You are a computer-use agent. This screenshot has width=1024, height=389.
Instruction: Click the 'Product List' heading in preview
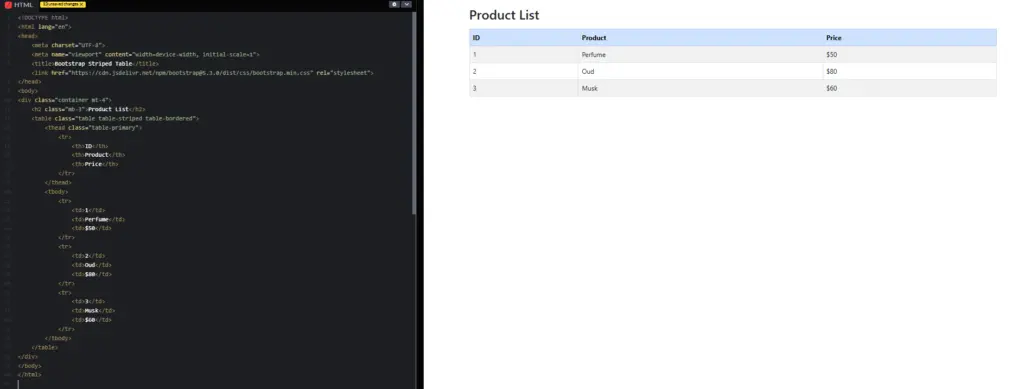(x=504, y=15)
